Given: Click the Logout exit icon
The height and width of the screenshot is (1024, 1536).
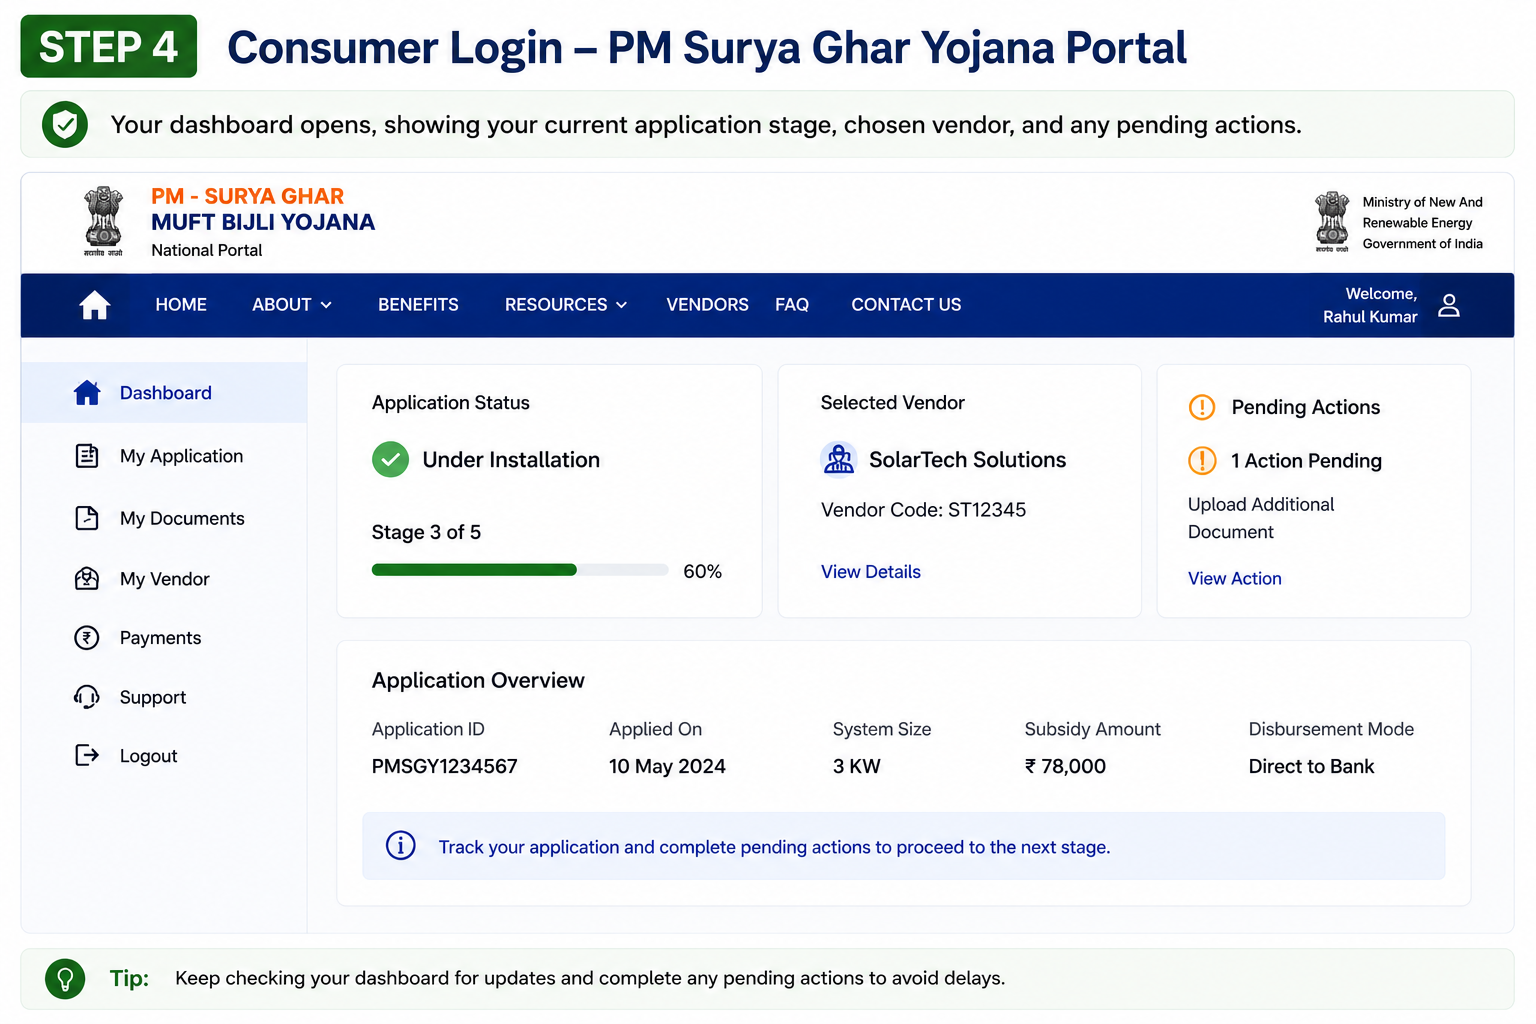Looking at the screenshot, I should click(x=87, y=755).
